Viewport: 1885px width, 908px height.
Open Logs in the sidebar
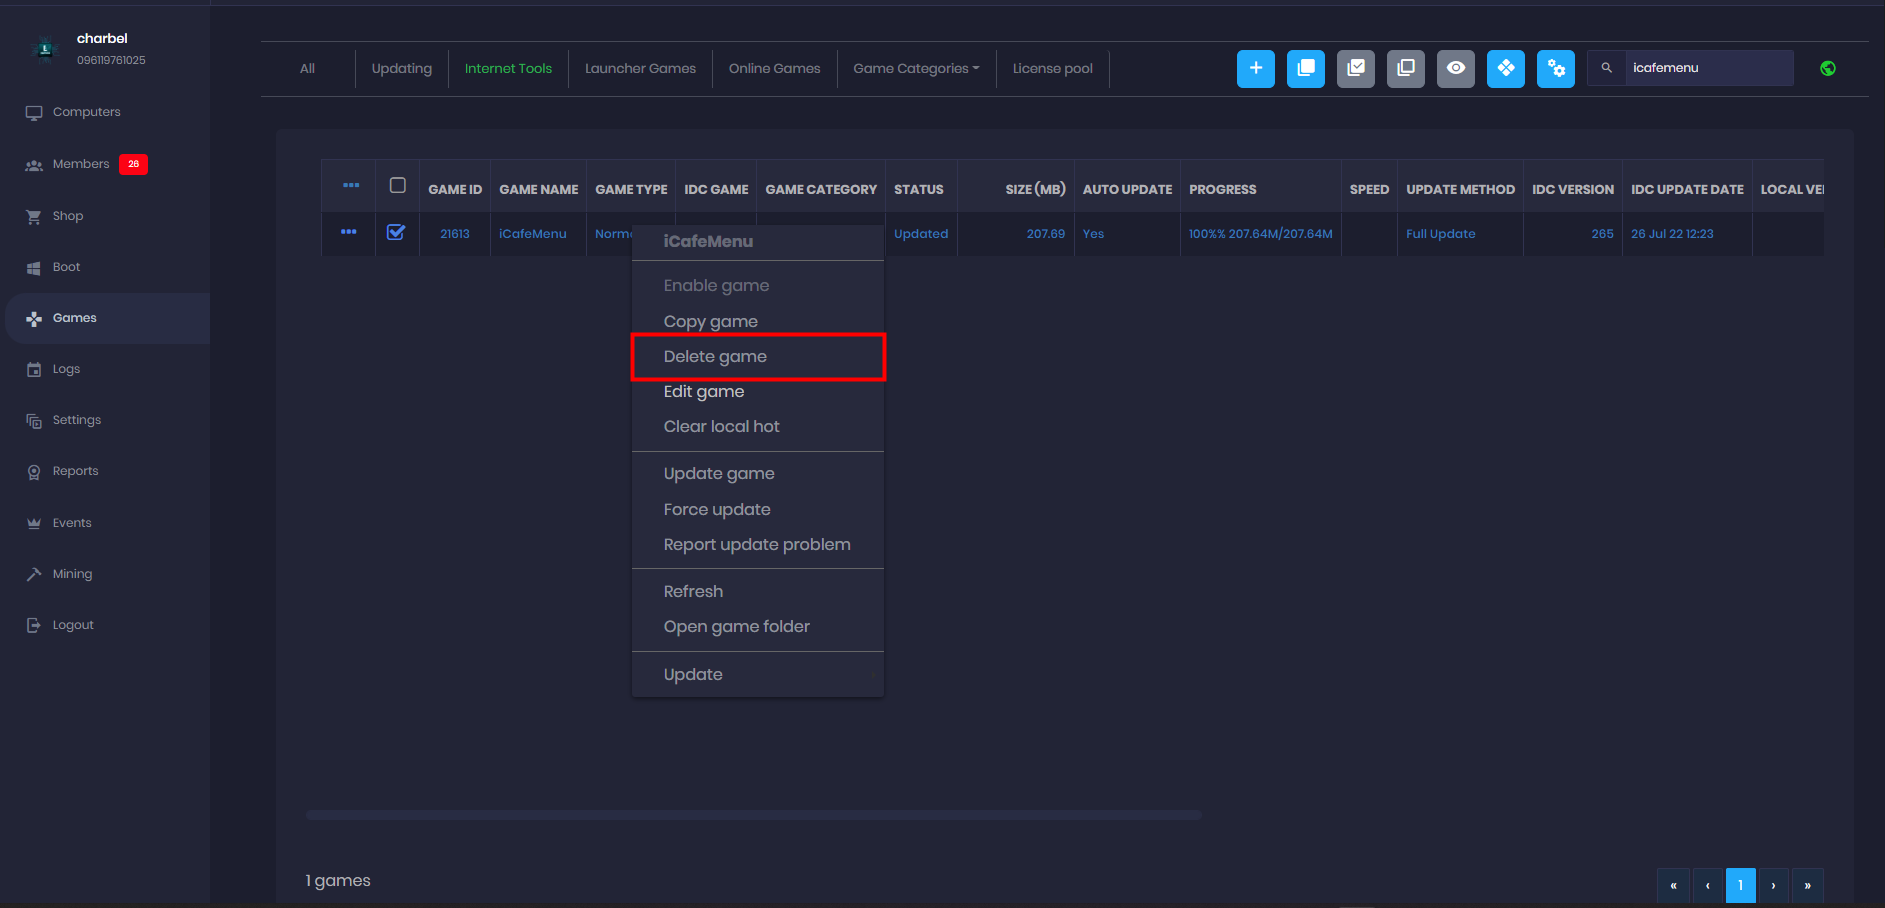pos(66,369)
